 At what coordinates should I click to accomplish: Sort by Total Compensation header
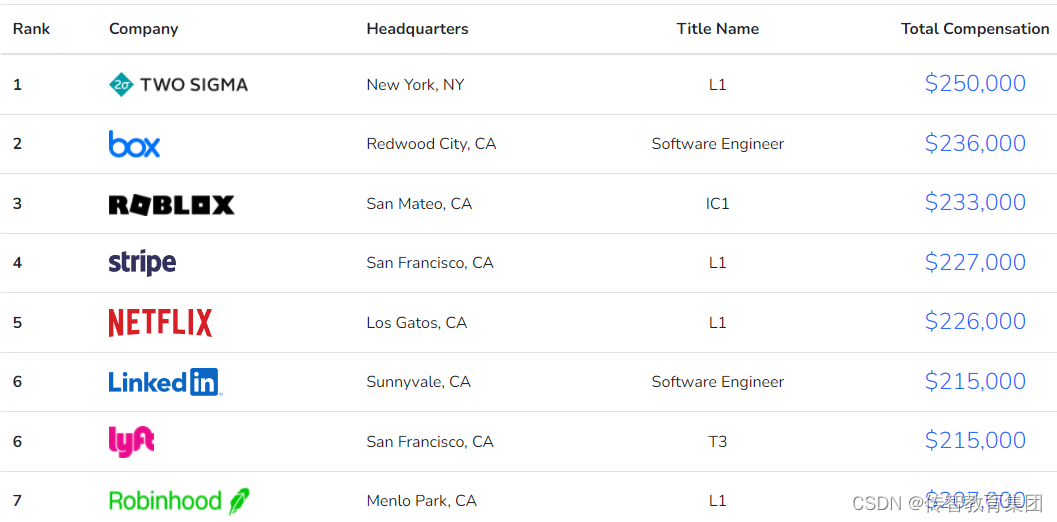975,29
